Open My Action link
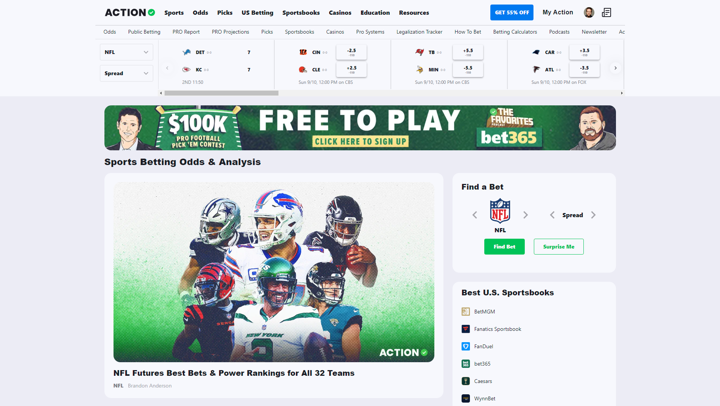720x406 pixels. (557, 12)
